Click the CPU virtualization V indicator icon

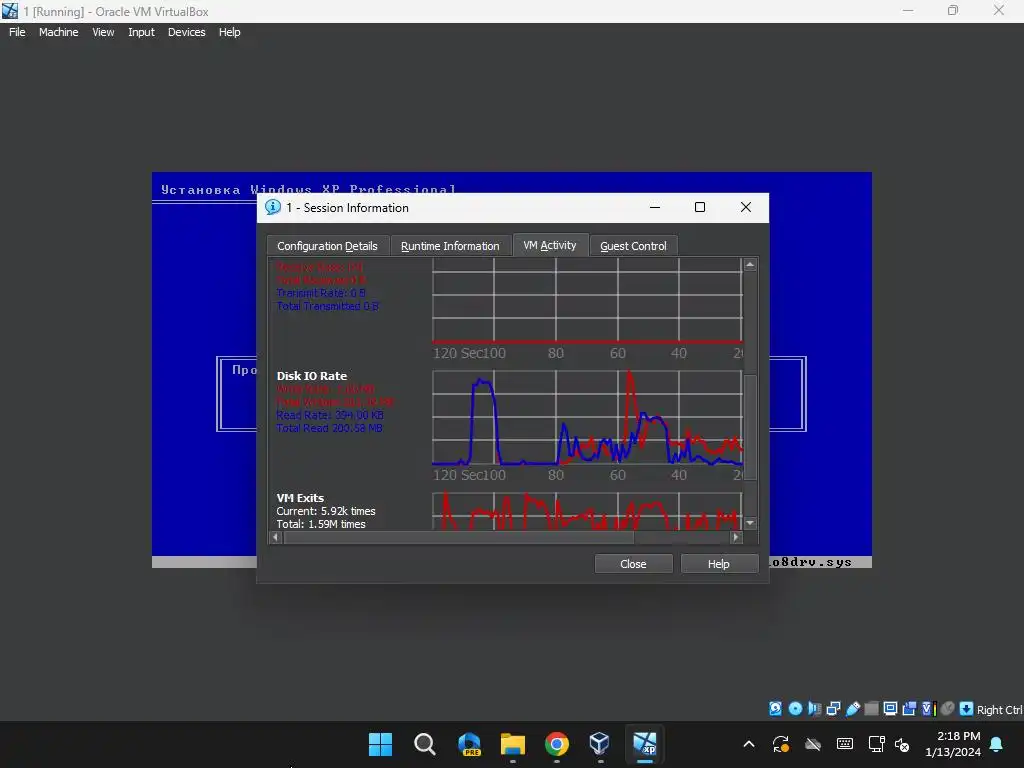tap(928, 709)
